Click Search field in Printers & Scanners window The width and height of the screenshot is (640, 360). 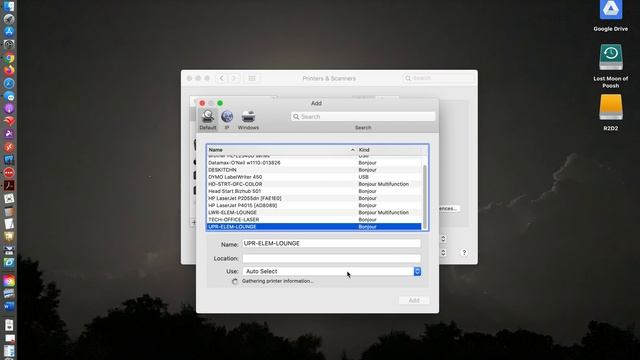438,78
